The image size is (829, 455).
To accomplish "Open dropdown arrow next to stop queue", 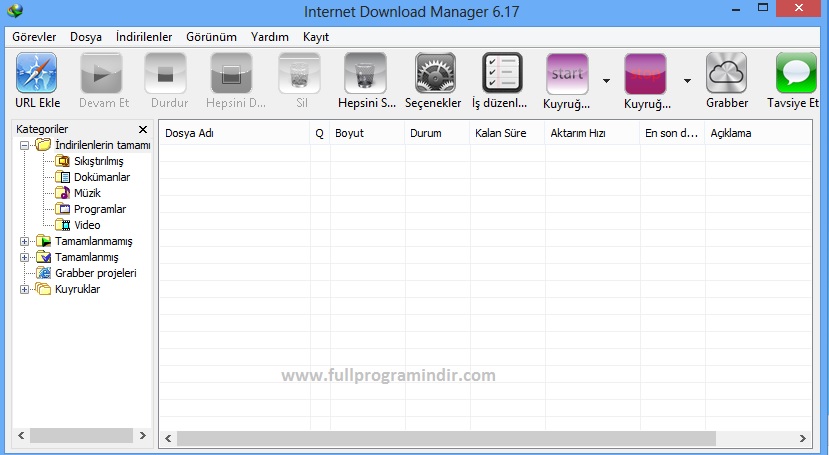I will pyautogui.click(x=687, y=81).
